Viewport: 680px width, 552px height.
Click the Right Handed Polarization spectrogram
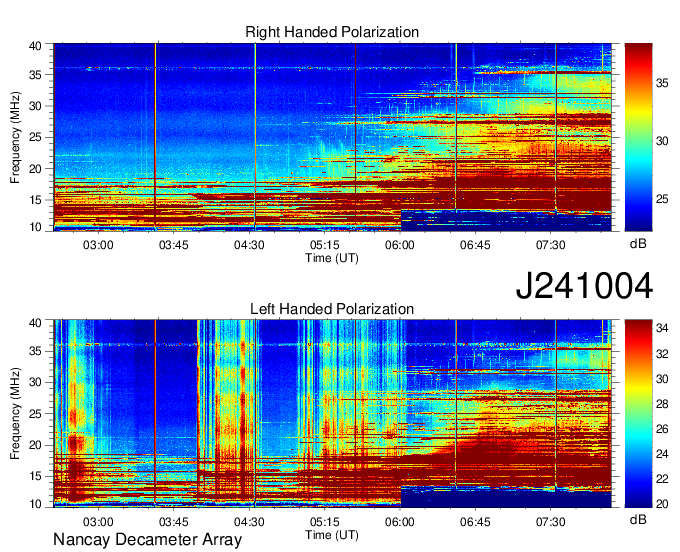tap(332, 137)
